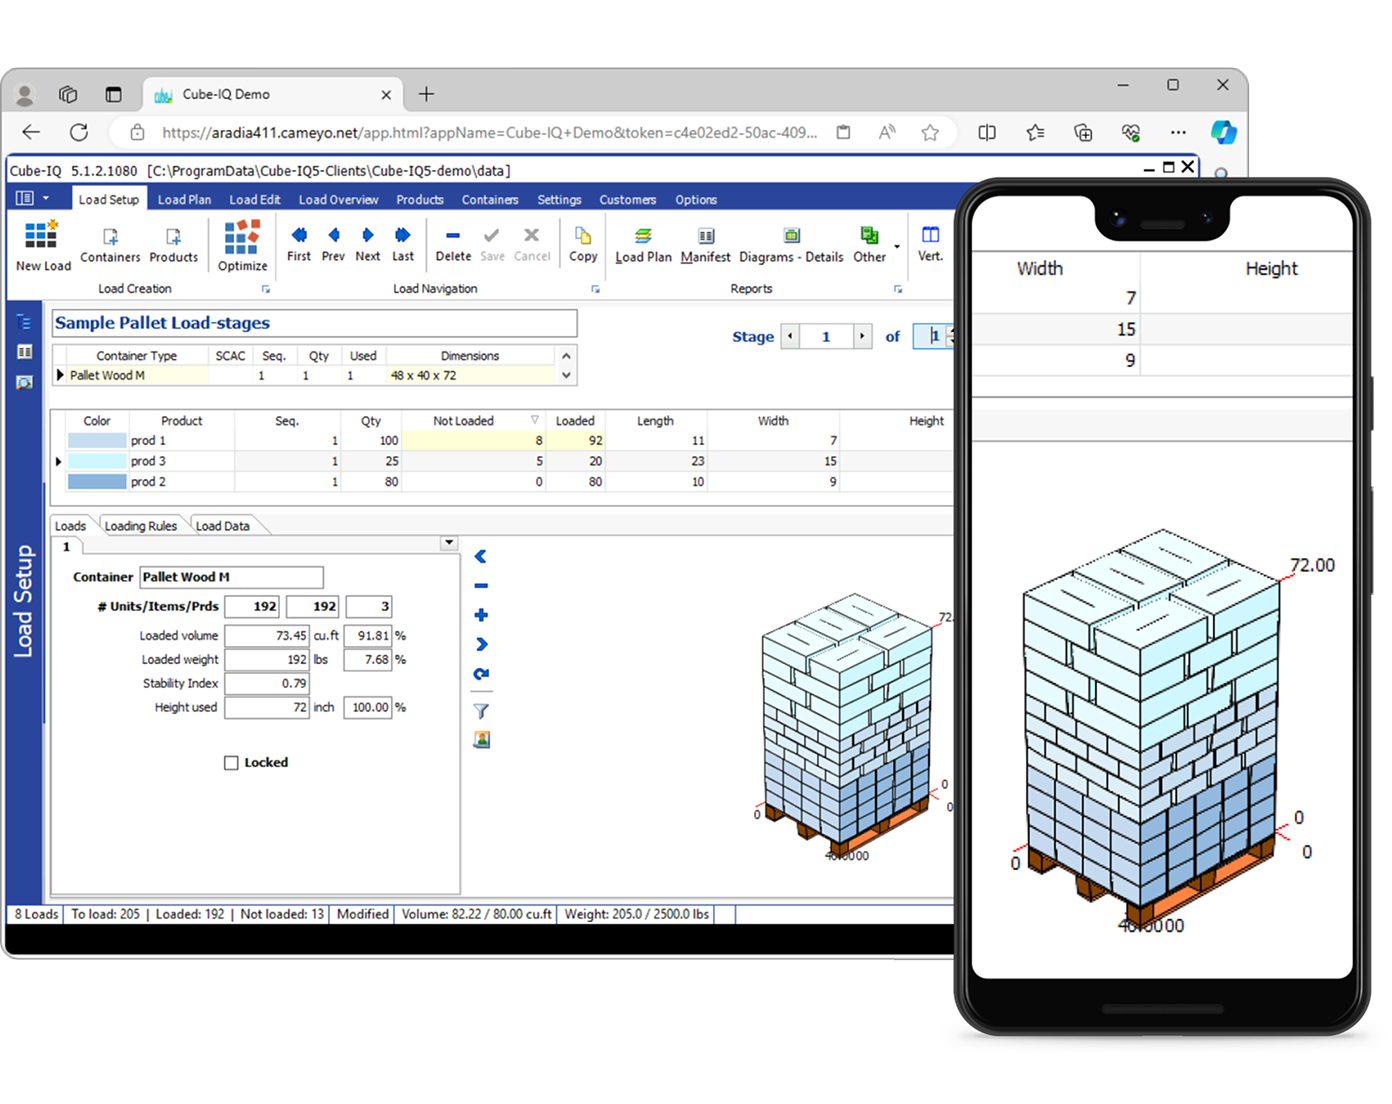Select the Loads tab
The height and width of the screenshot is (1104, 1392).
[70, 526]
